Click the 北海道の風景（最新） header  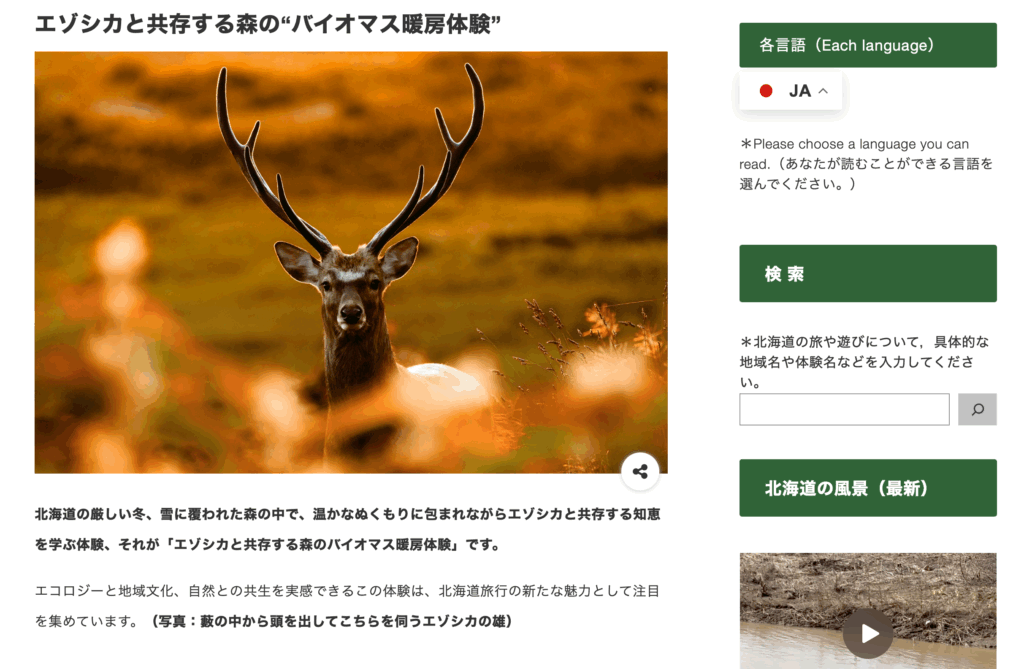868,488
